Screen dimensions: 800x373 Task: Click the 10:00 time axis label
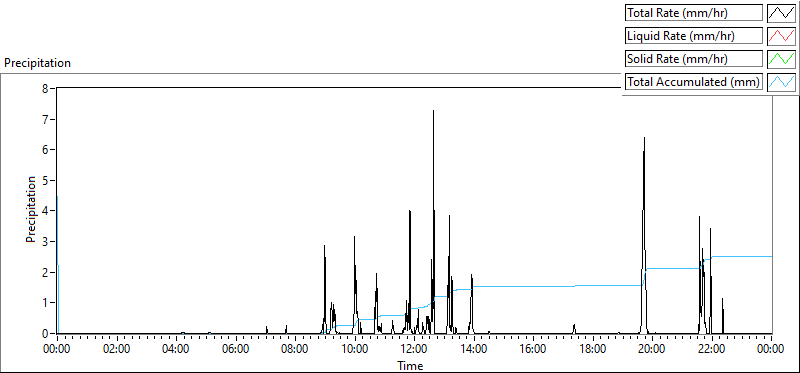point(355,349)
